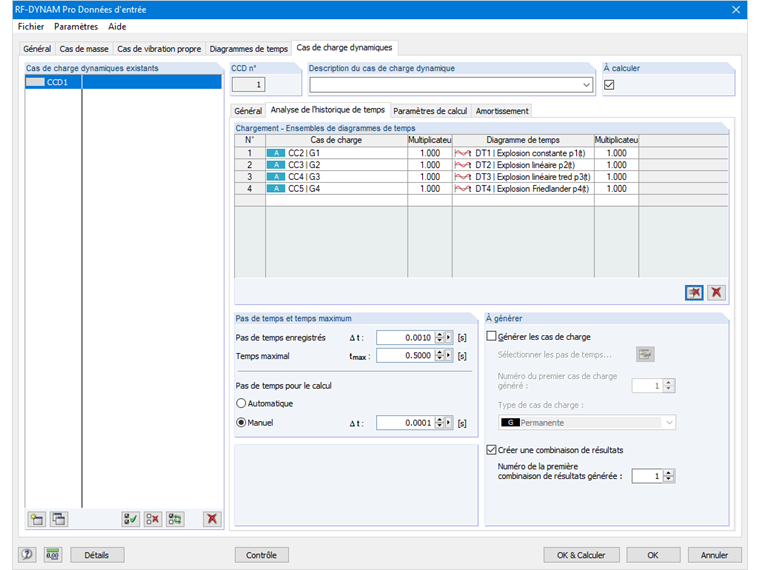Switch to the top-level Général tab
This screenshot has width=760, height=570.
click(x=37, y=49)
